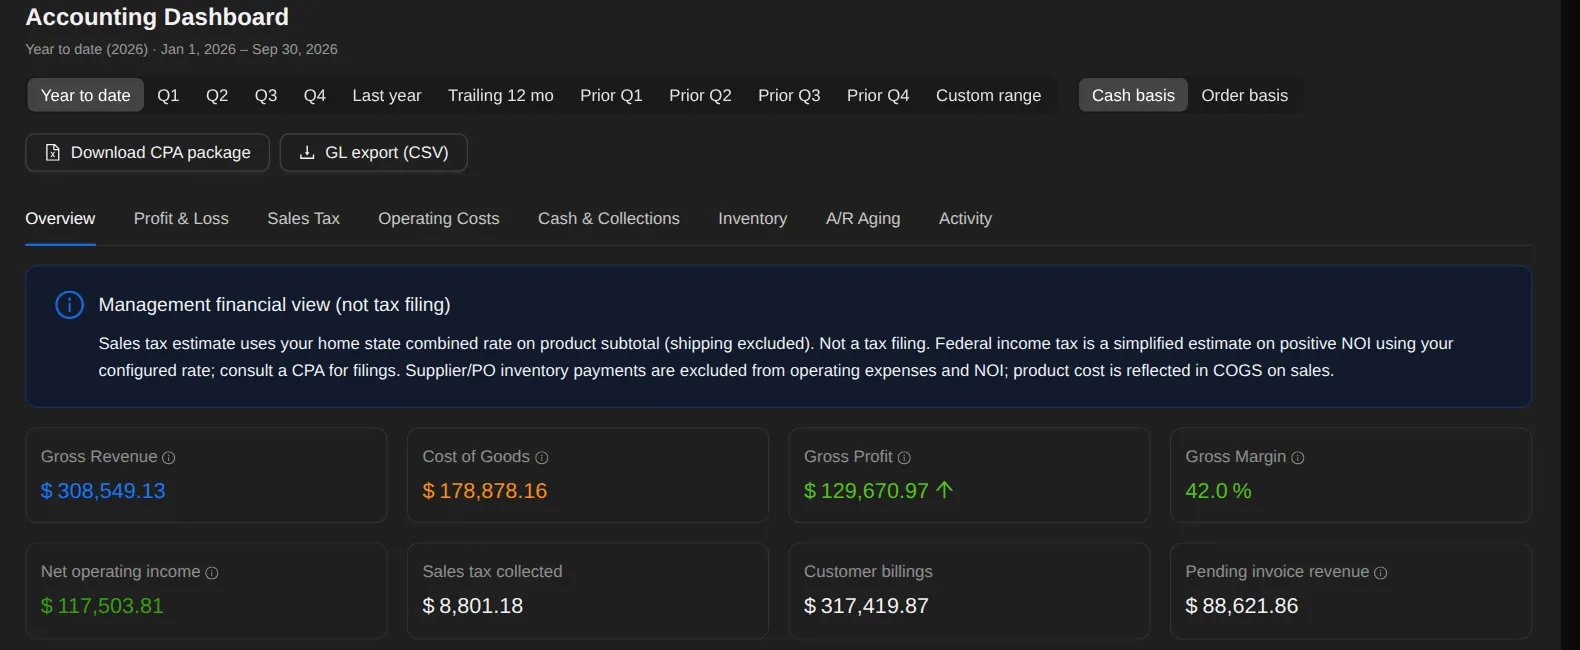Screen dimensions: 1580x650
Task: Click the Cost of Goods value $178,878.16
Action: click(x=485, y=491)
